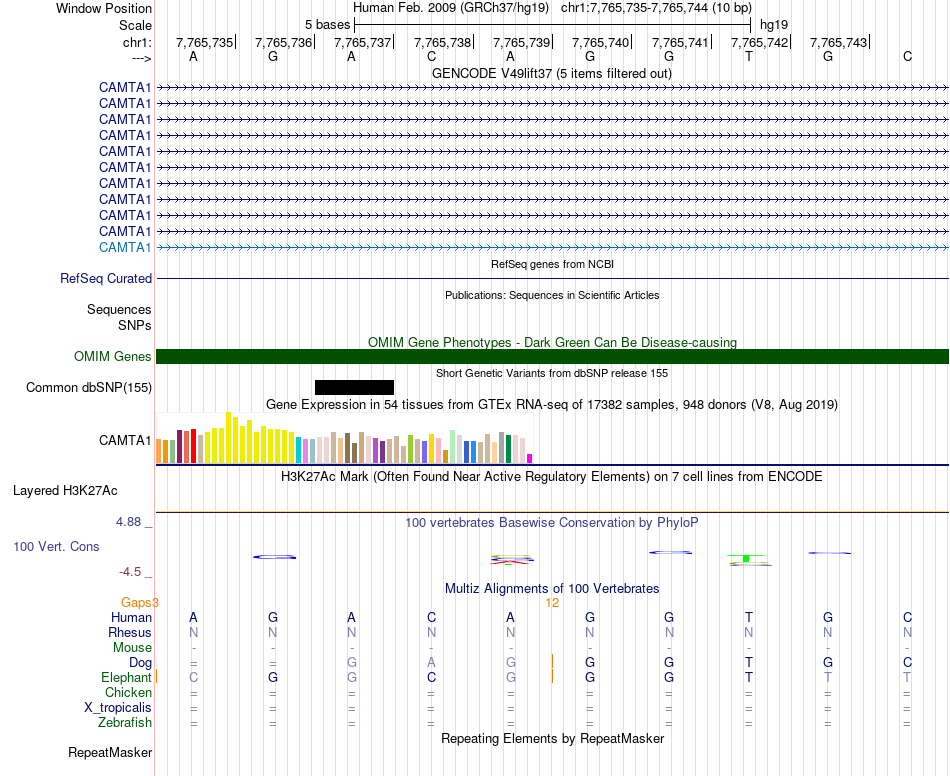Open 100 vertebrates Basewise Conservation by PhyloP title
Screen dimensions: 950x776
(x=551, y=522)
